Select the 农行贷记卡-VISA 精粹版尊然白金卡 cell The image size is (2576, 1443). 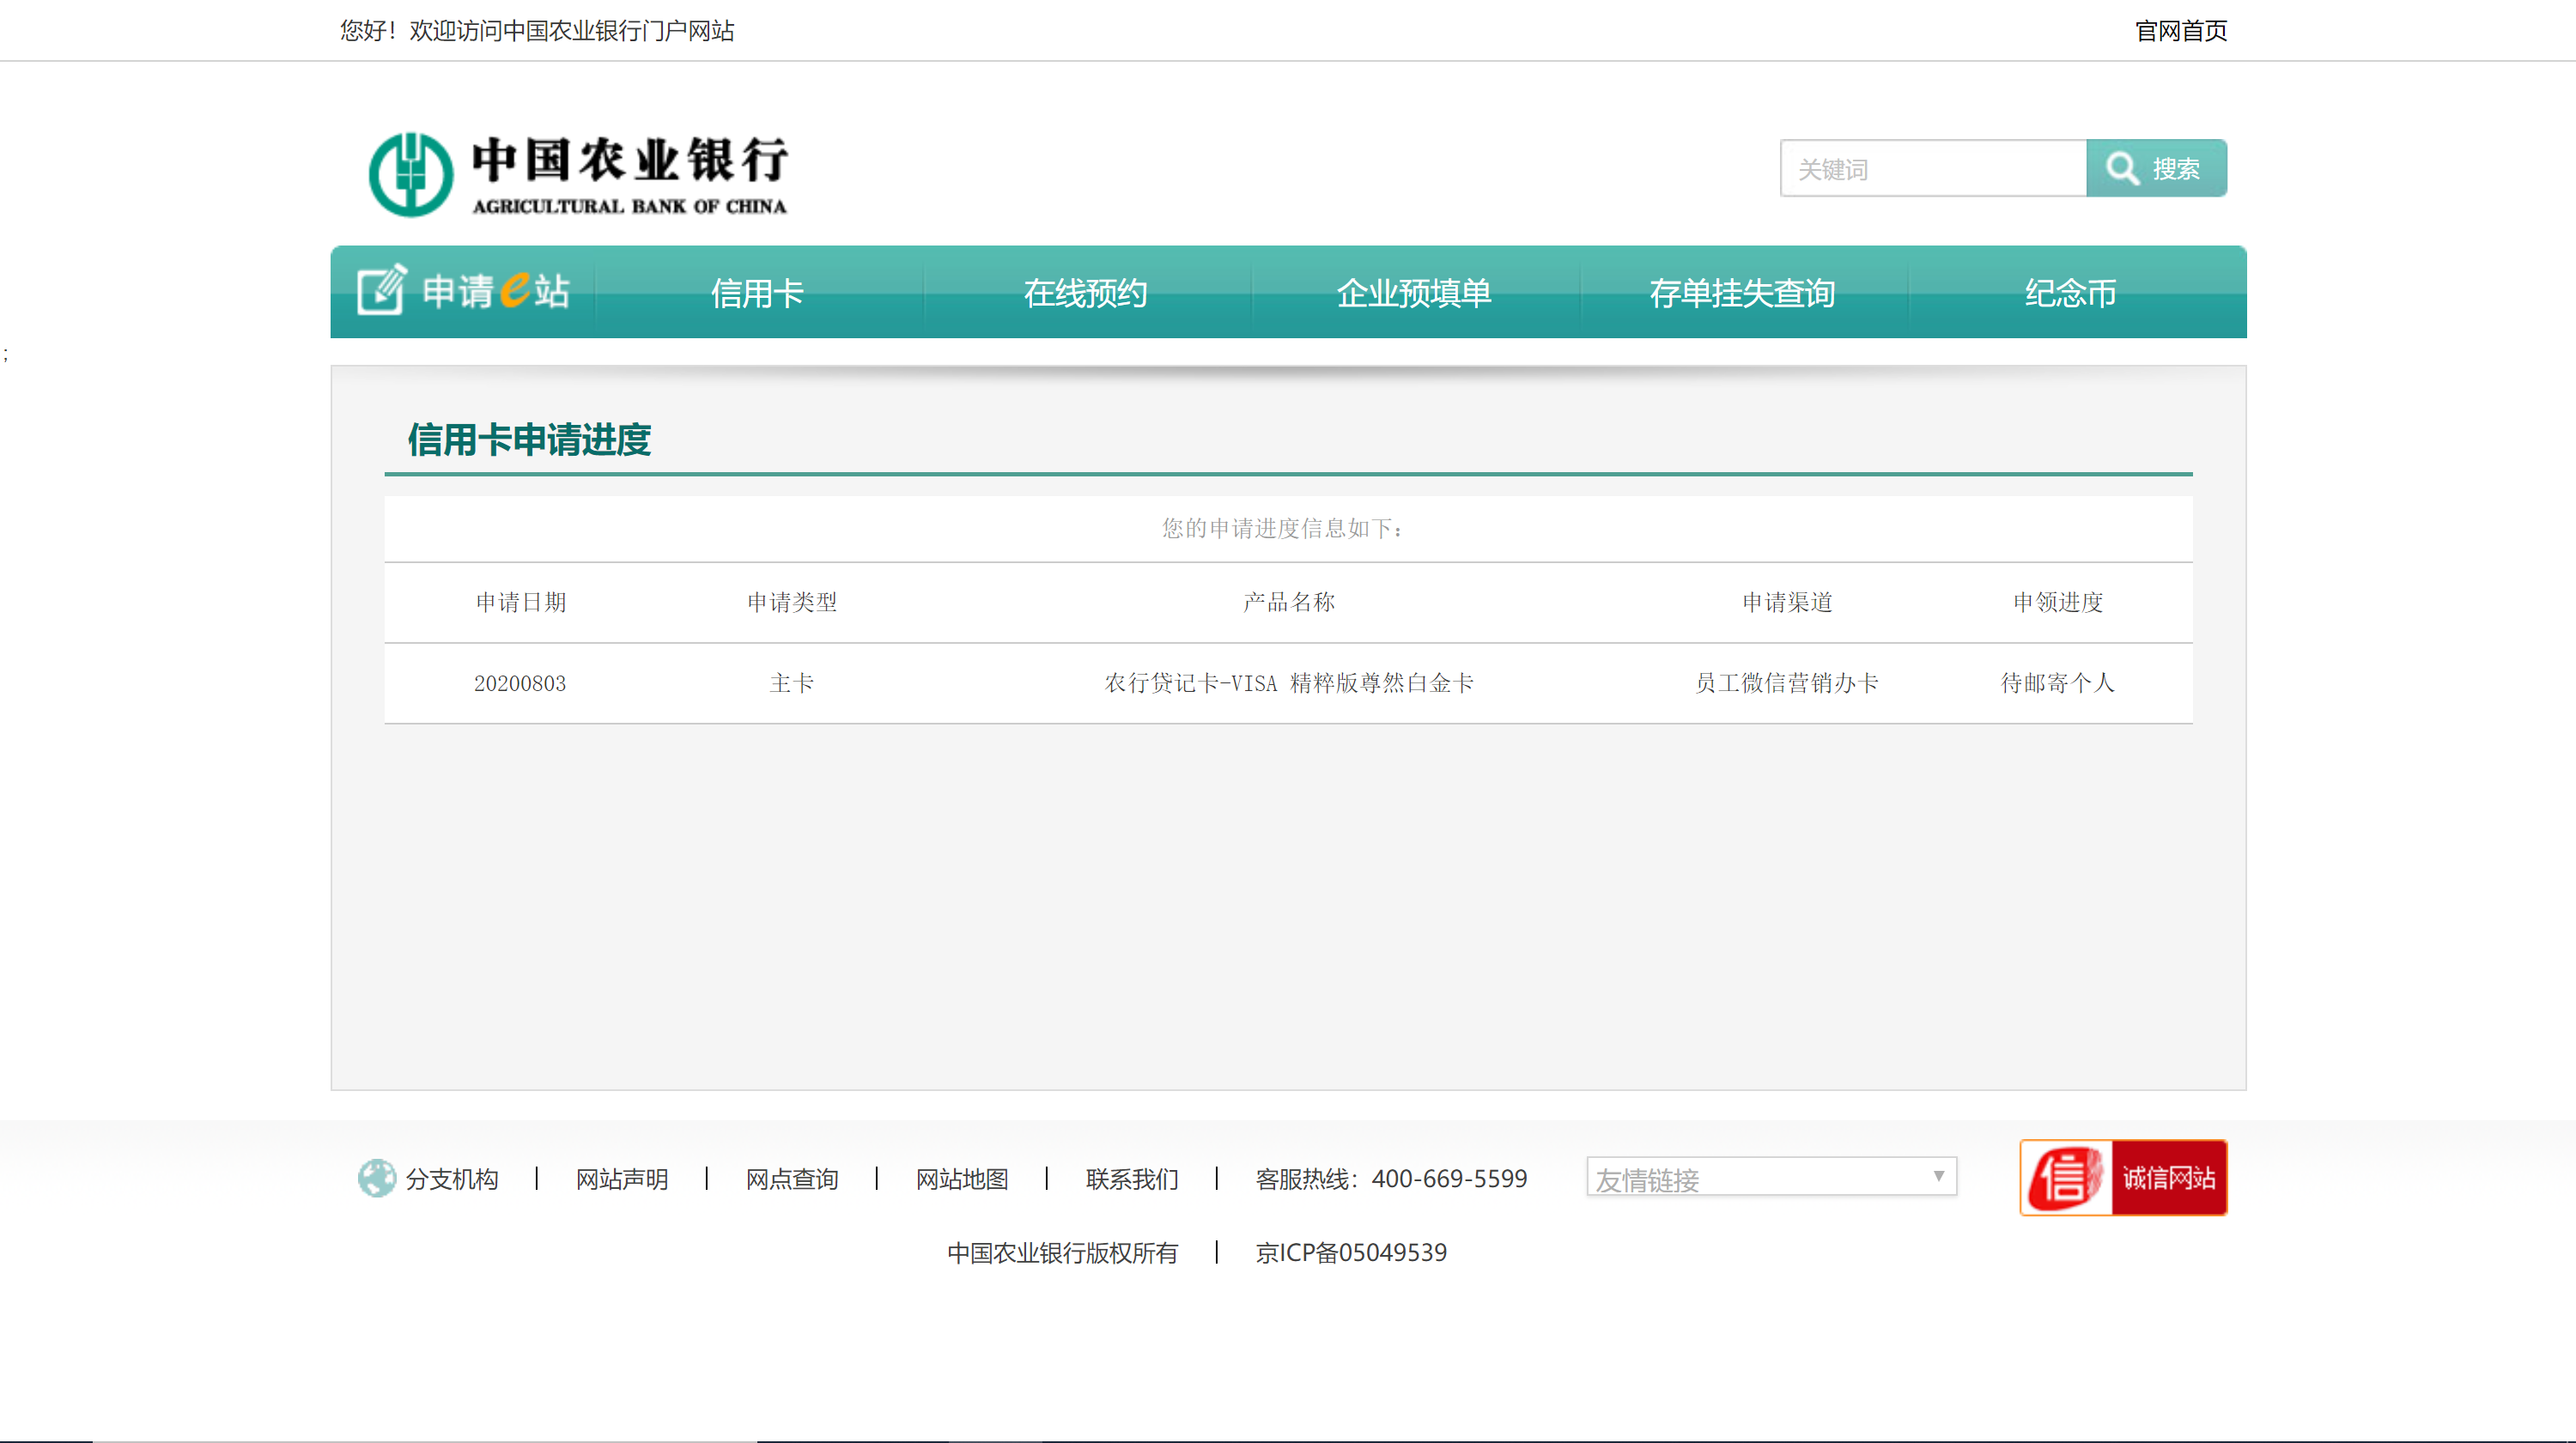pos(1289,683)
